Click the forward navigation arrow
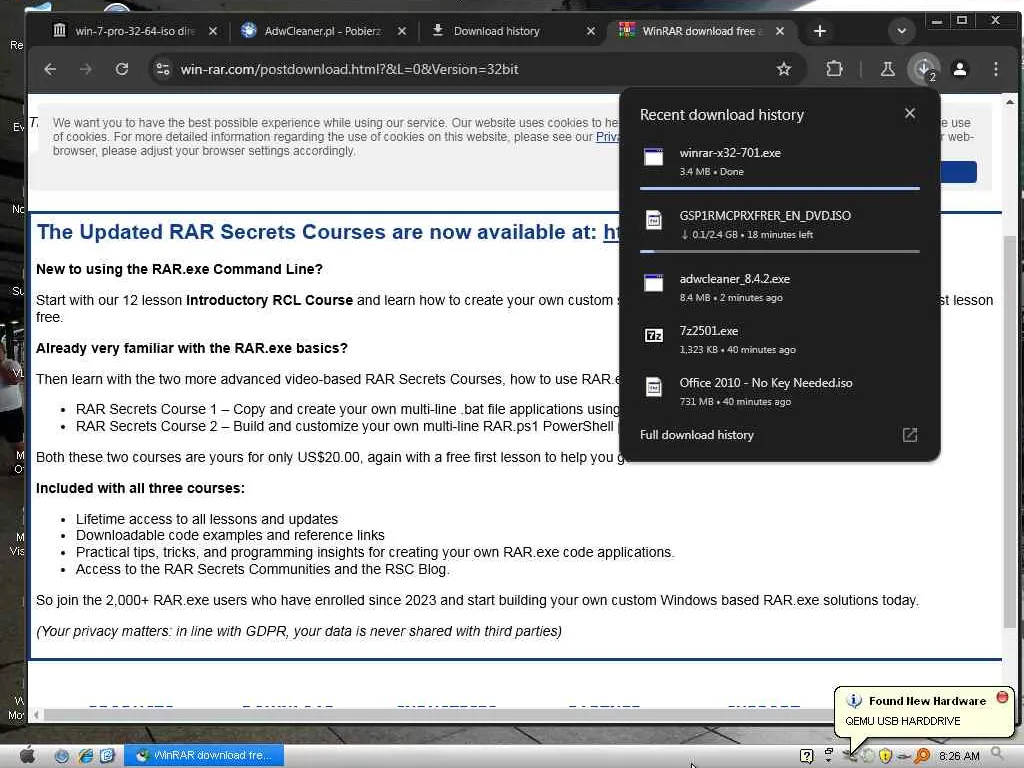This screenshot has width=1024, height=768. click(86, 69)
